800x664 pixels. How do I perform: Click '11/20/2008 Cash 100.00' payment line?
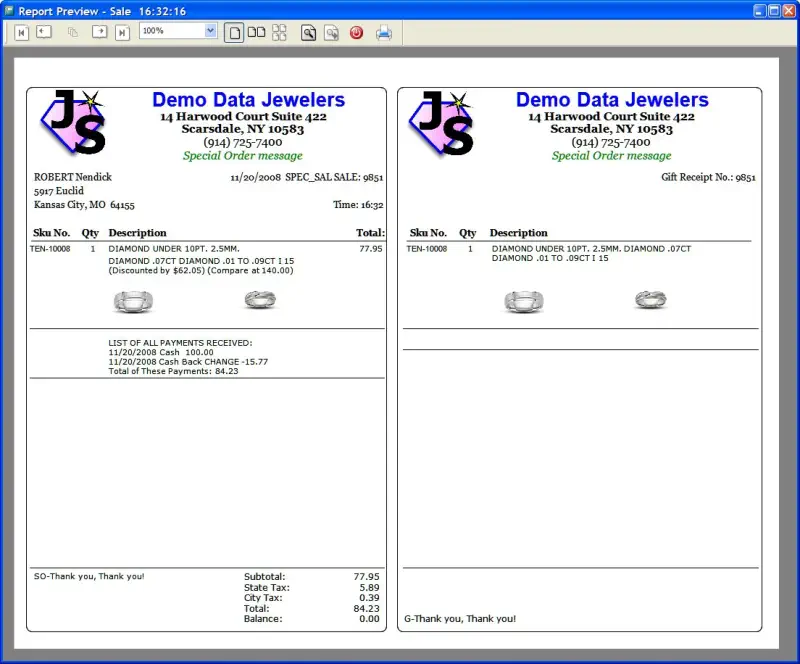coord(161,352)
